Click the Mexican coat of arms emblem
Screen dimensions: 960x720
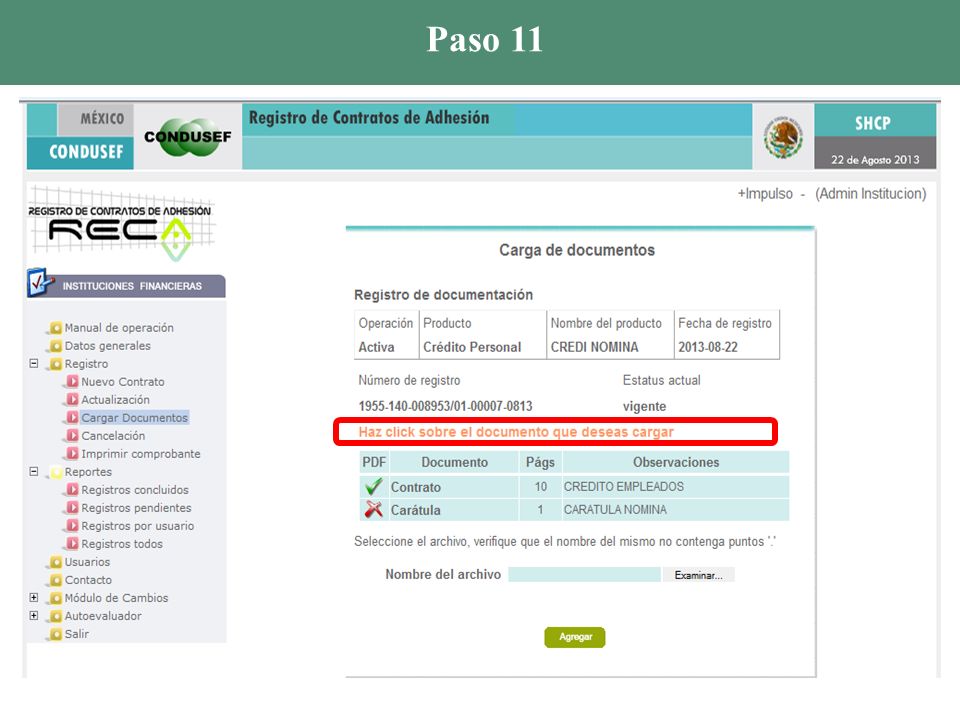[783, 137]
